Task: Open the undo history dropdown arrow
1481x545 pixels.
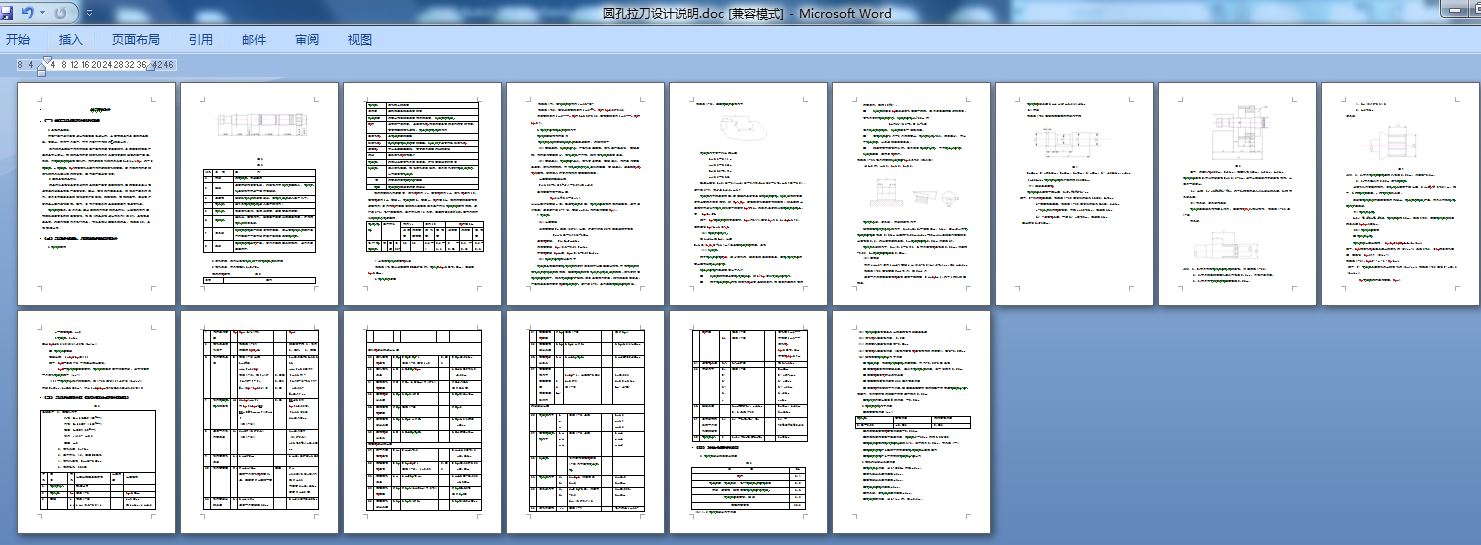Action: (41, 14)
